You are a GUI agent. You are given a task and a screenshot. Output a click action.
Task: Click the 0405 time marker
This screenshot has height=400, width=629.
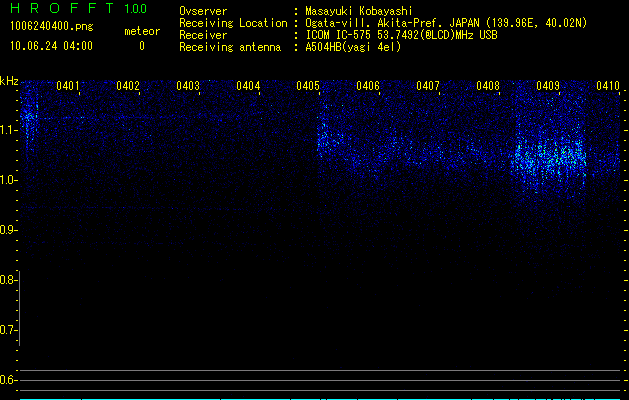click(x=308, y=86)
